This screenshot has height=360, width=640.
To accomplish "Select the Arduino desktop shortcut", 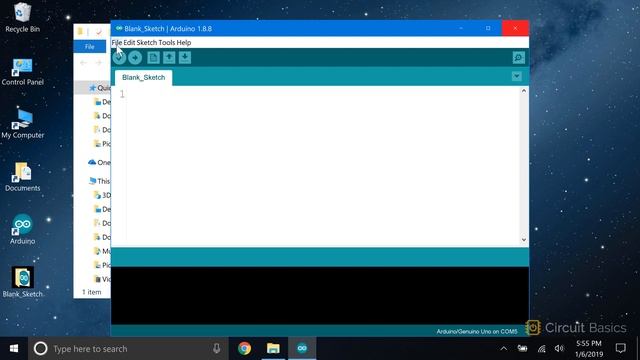I will [22, 229].
